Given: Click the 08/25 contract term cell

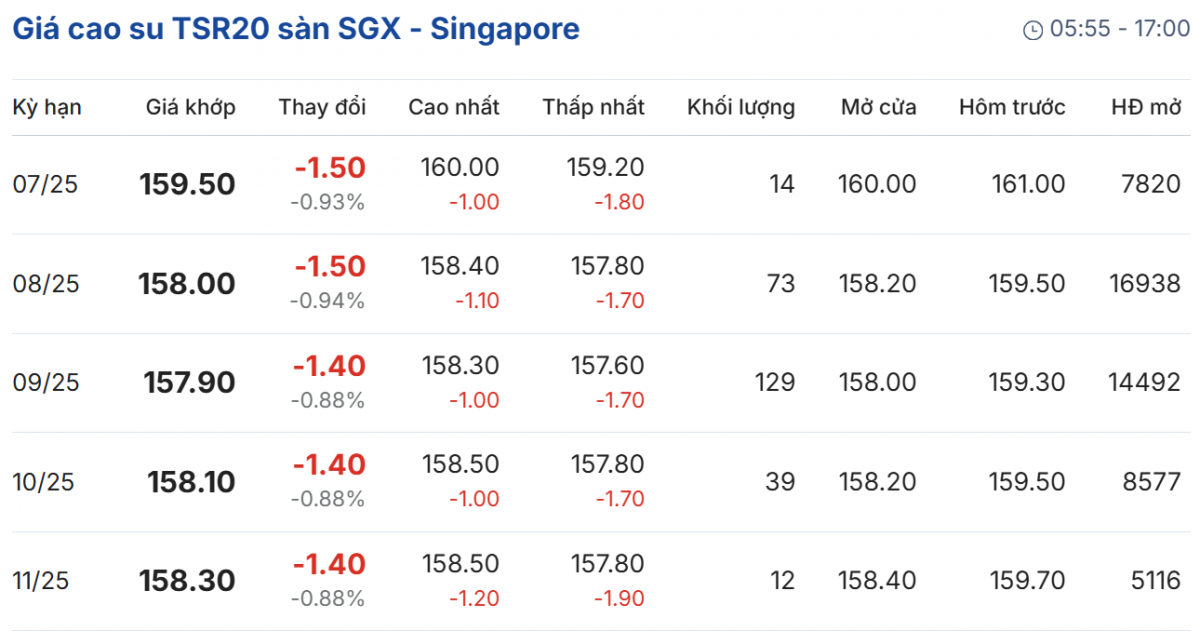Looking at the screenshot, I should coord(45,284).
